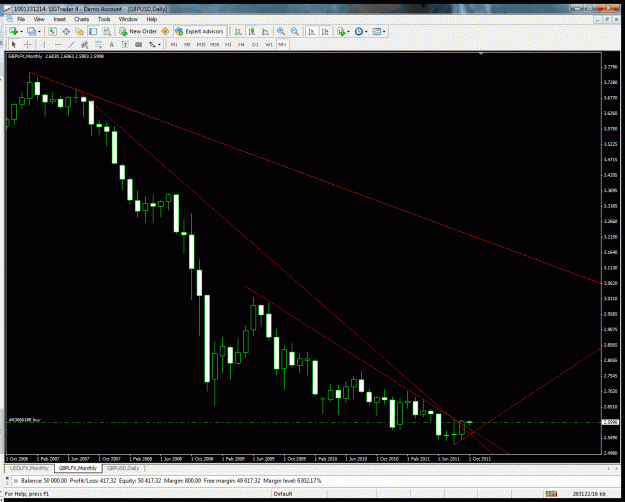The image size is (625, 502).
Task: Toggle the MN monthly timeframe button
Action: point(282,45)
